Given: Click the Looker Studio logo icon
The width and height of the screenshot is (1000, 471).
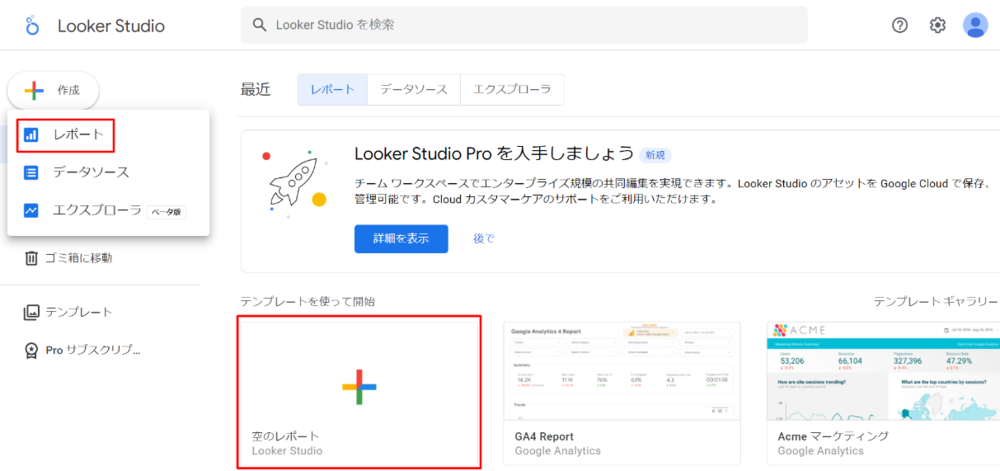Looking at the screenshot, I should pyautogui.click(x=32, y=26).
